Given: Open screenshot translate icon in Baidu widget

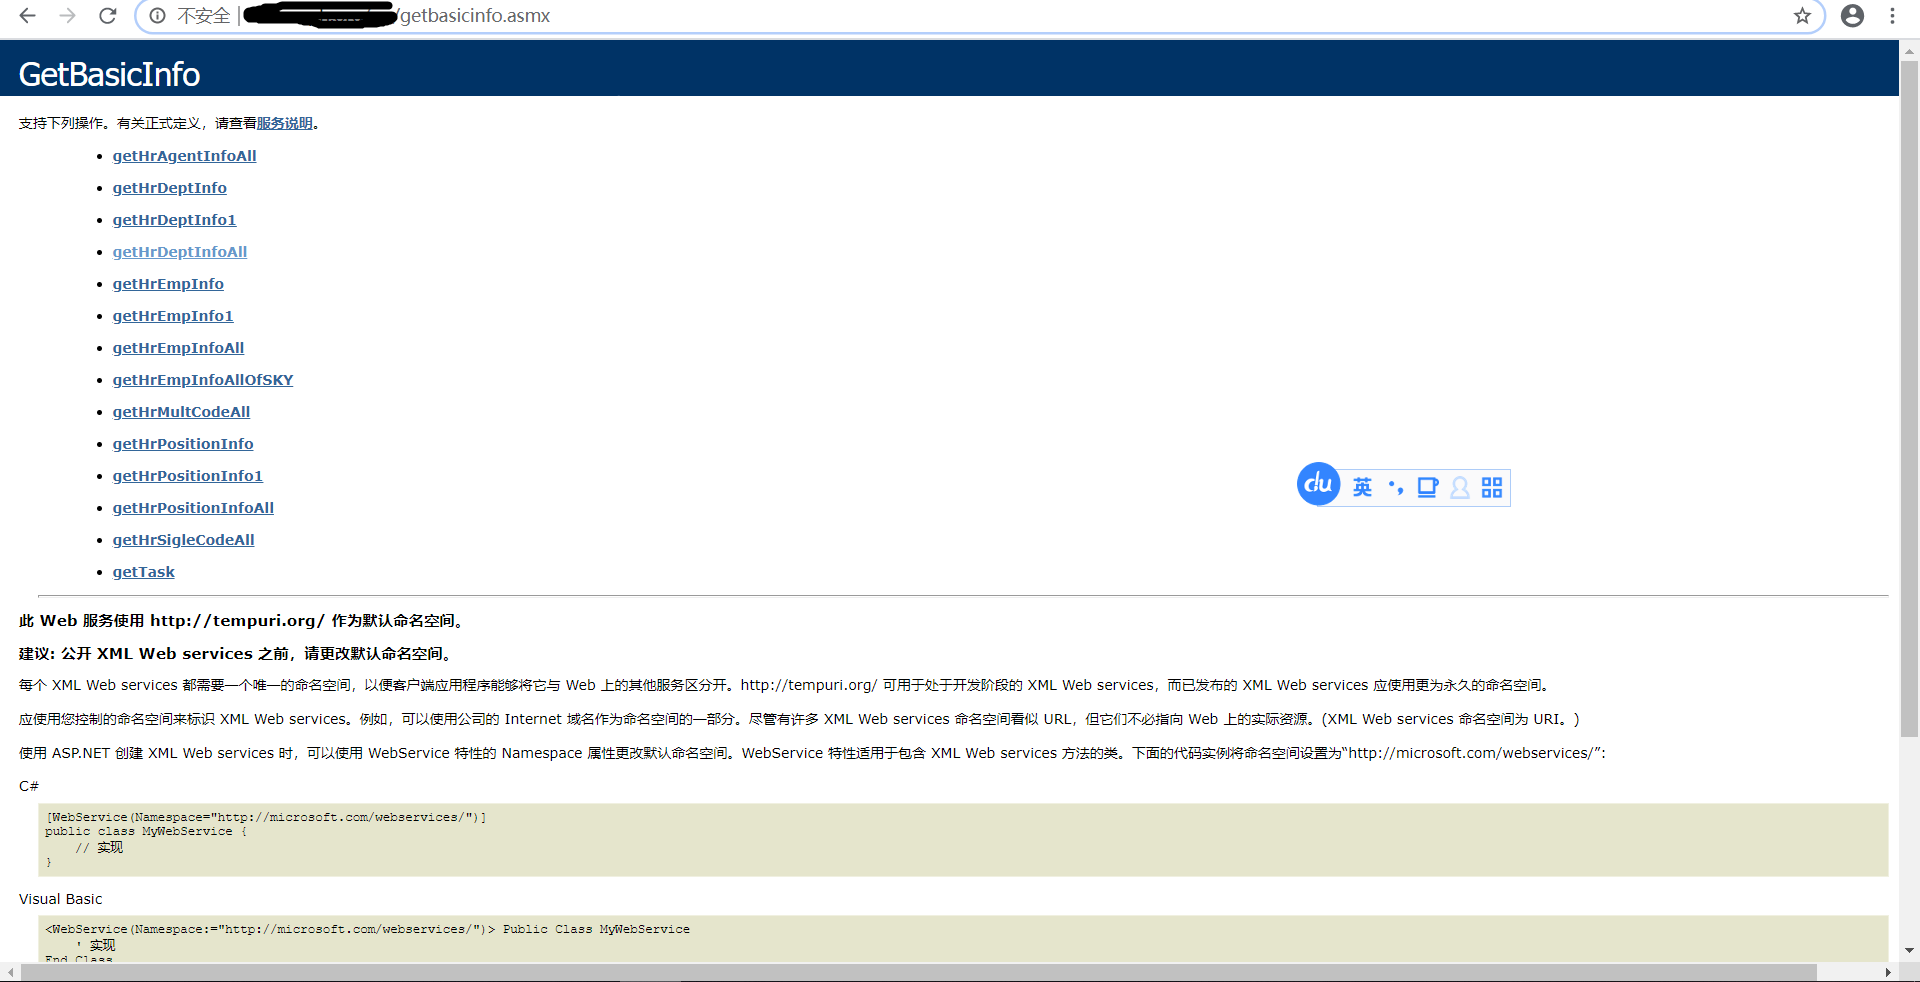Looking at the screenshot, I should point(1427,487).
